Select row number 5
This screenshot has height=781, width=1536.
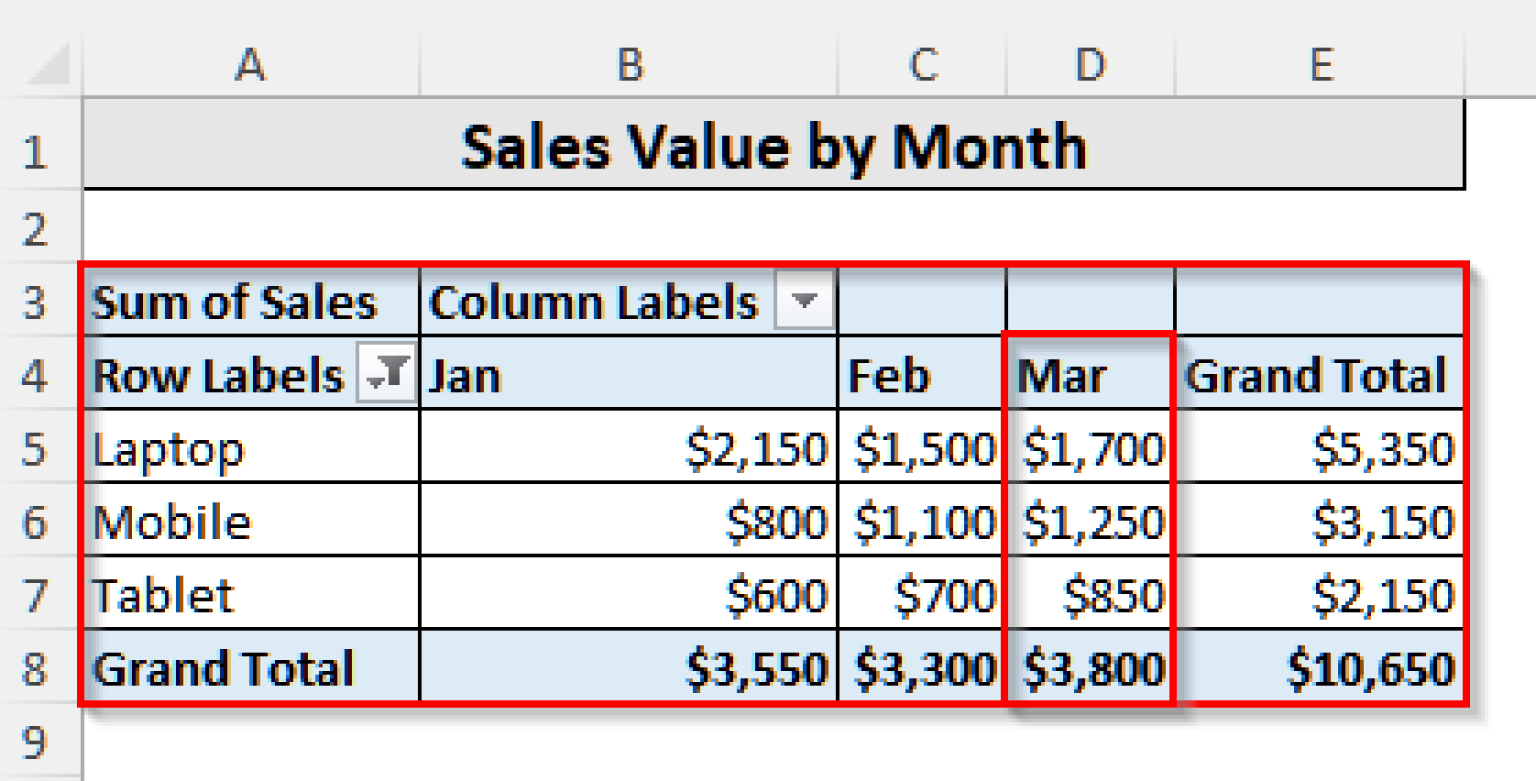[x=39, y=449]
